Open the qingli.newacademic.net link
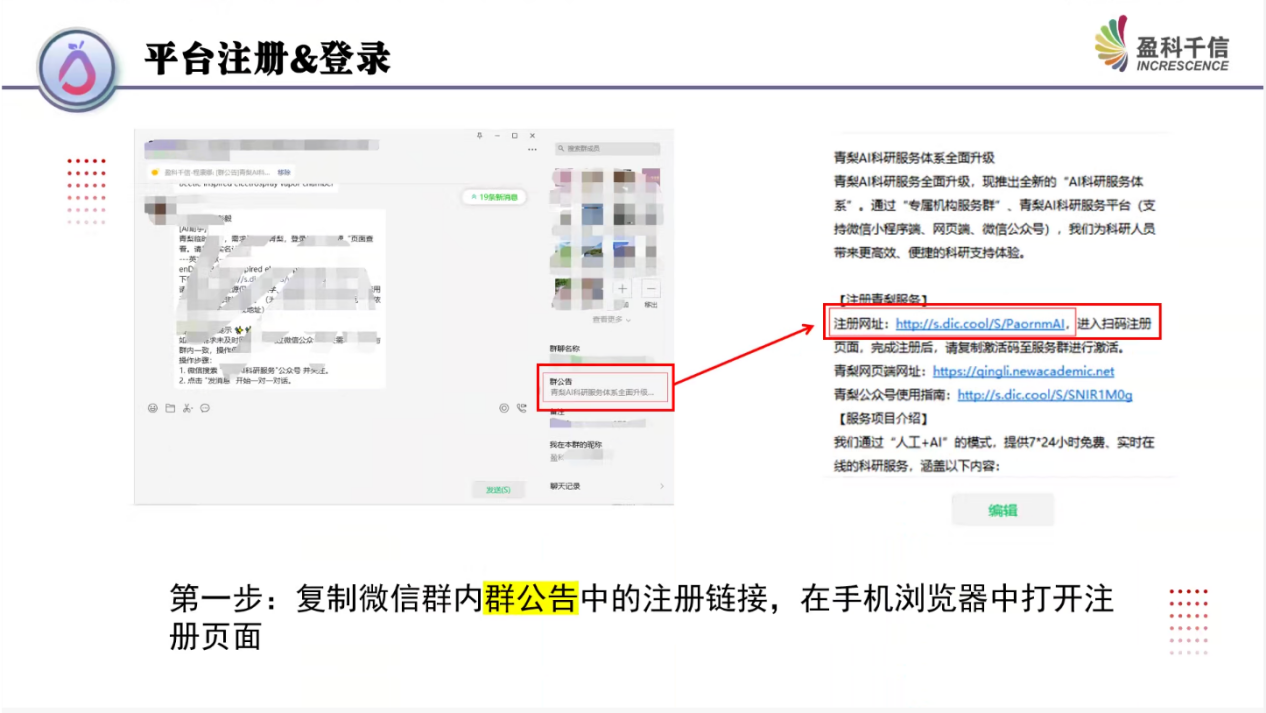1266x713 pixels. click(x=1023, y=371)
